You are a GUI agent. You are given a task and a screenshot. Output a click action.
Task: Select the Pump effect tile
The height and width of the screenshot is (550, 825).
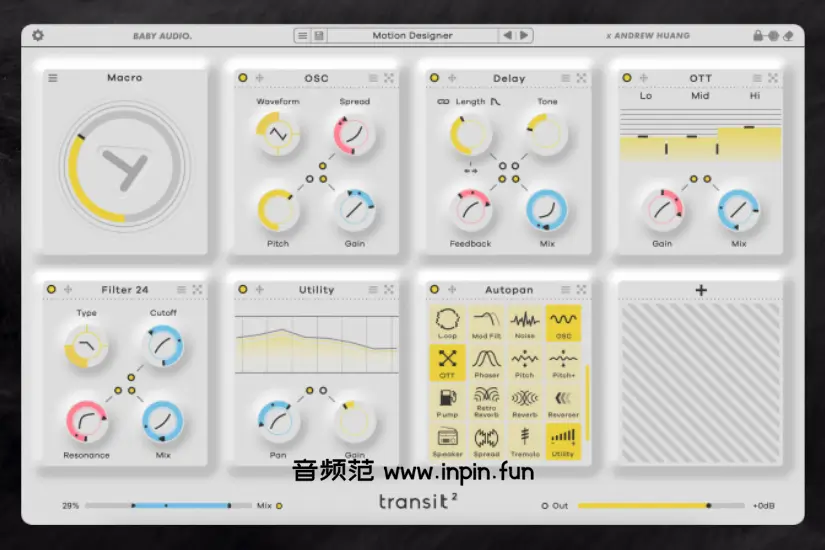pos(447,402)
